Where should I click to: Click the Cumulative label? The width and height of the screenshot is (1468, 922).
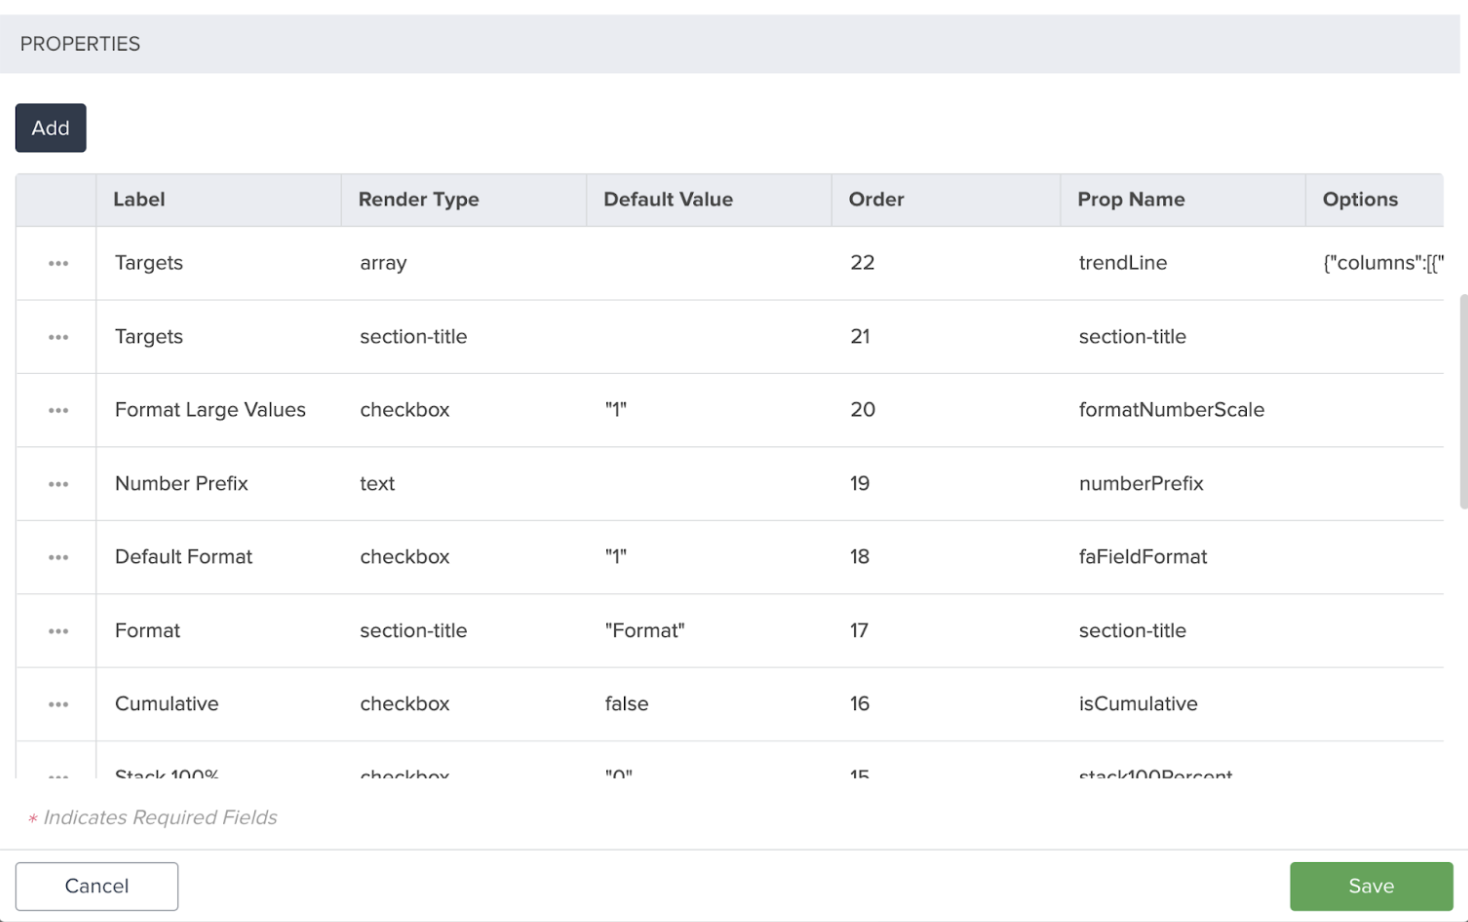(x=166, y=704)
